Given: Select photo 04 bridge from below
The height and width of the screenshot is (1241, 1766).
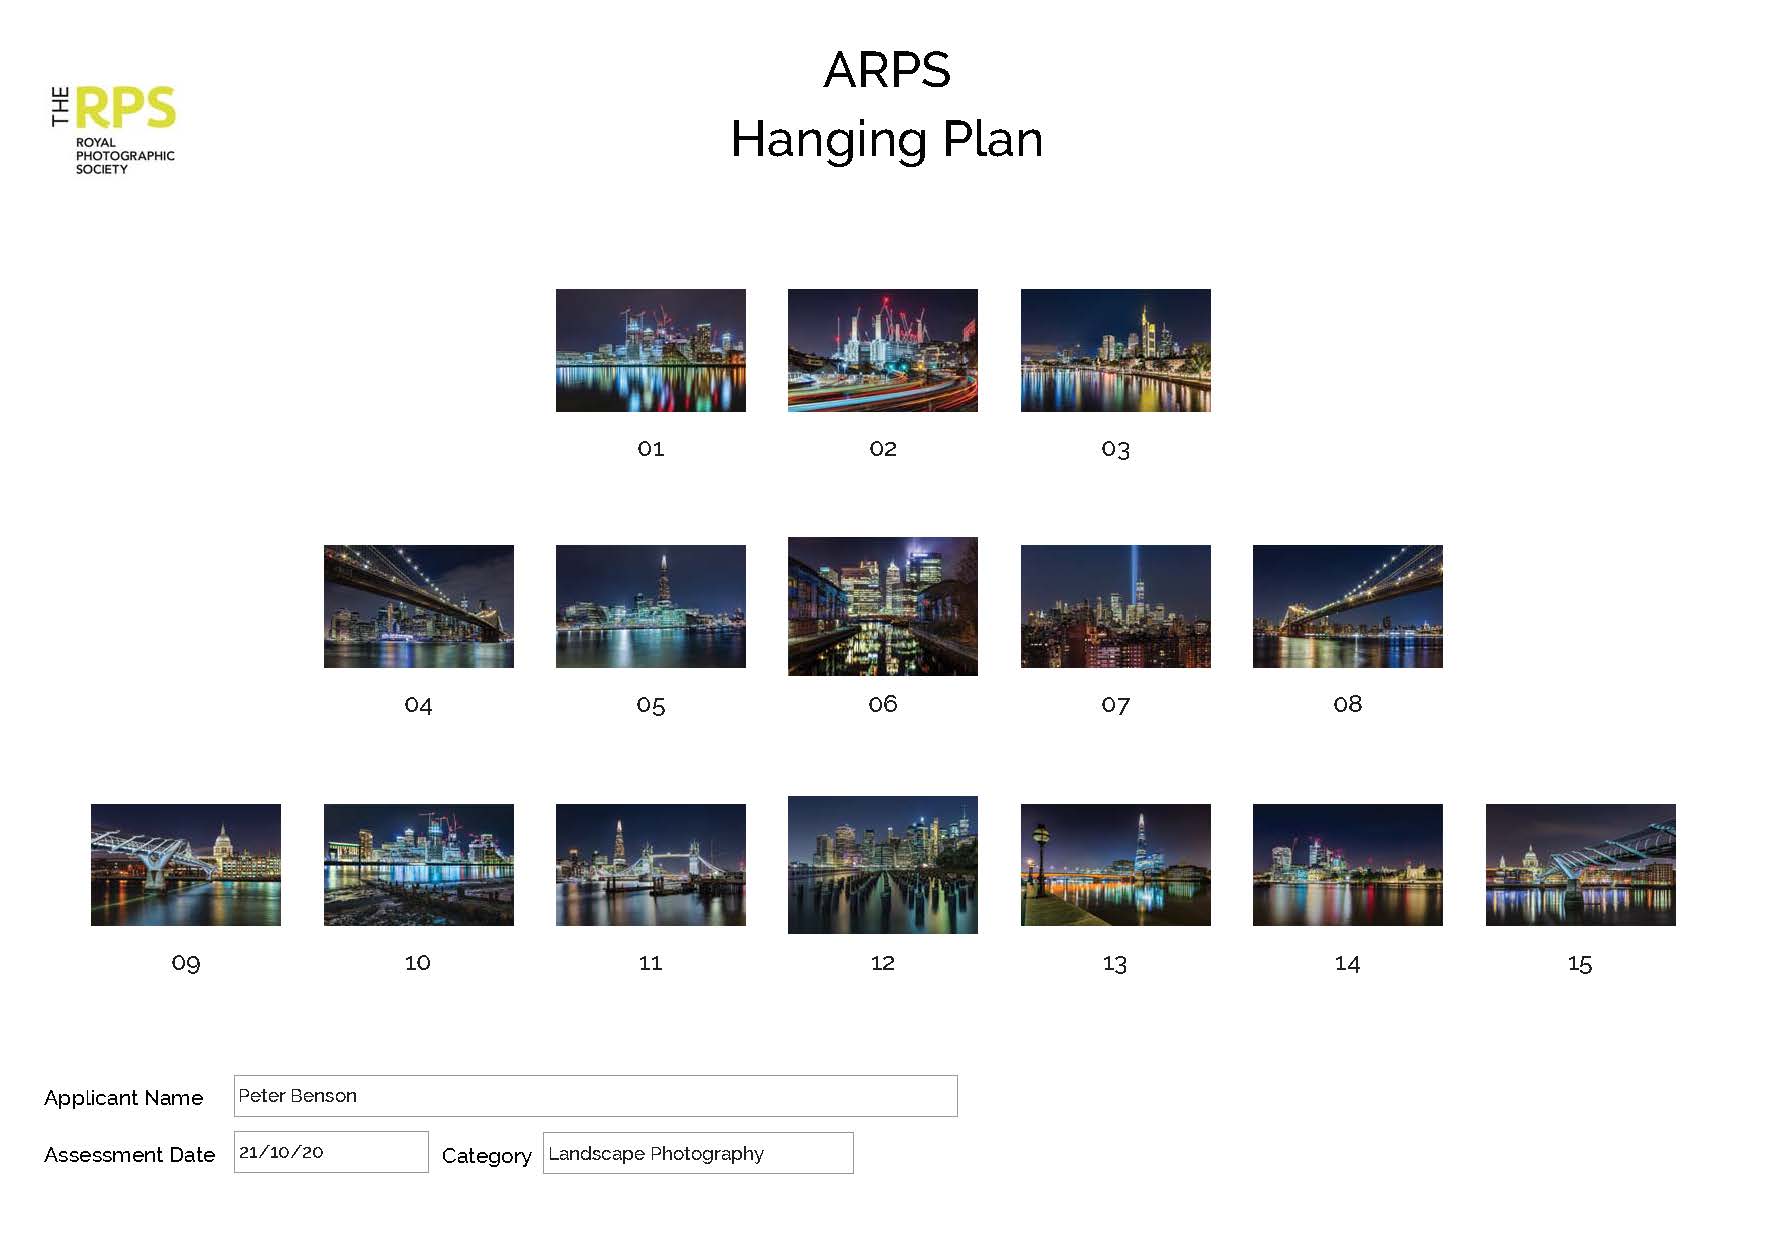Looking at the screenshot, I should click(418, 606).
